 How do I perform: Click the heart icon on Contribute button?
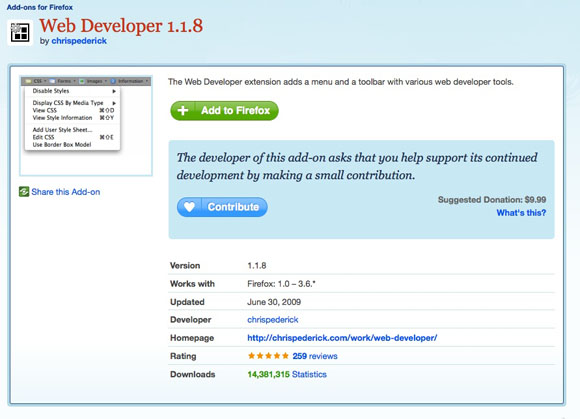[189, 207]
